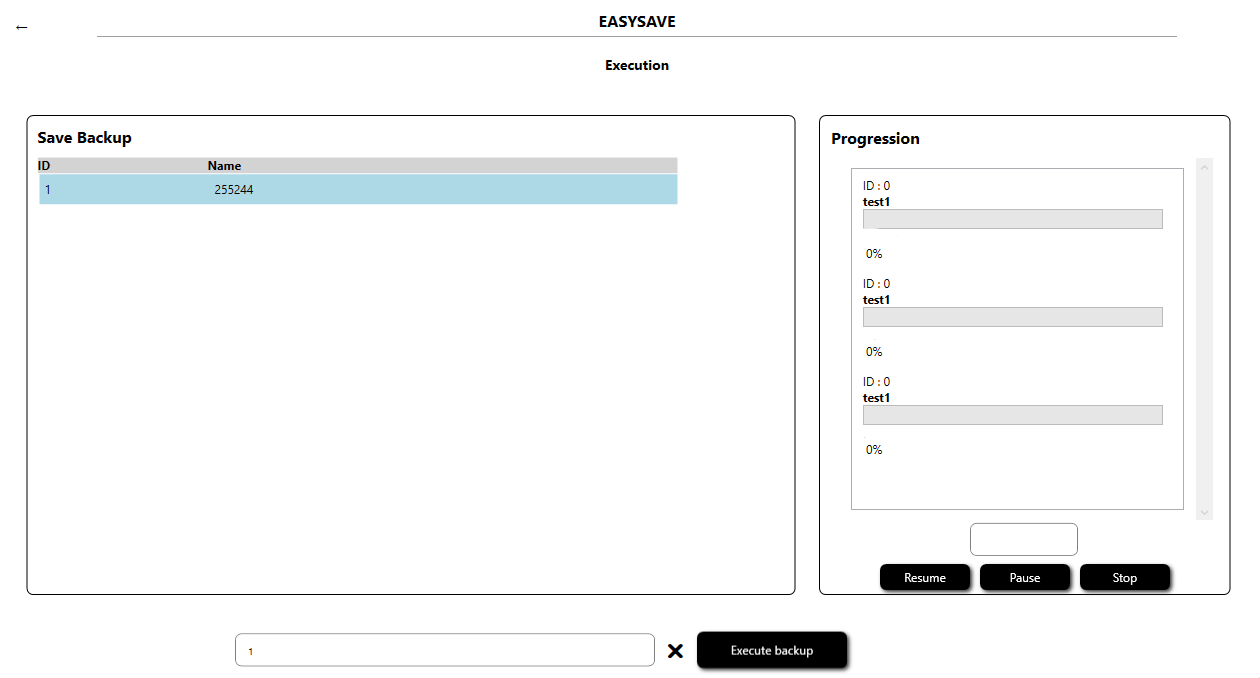Click the ID column header

[x=44, y=166]
